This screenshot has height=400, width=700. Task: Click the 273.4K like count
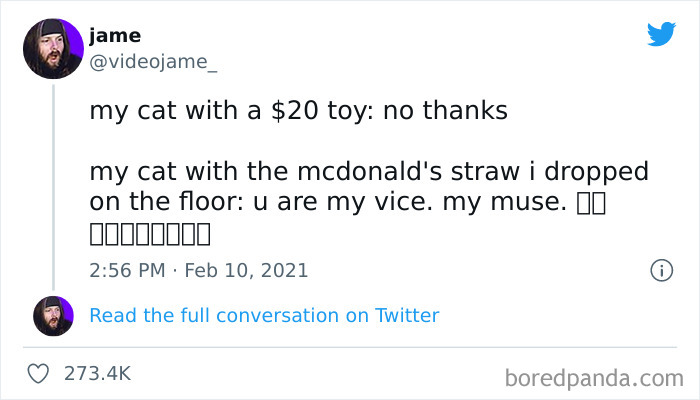(x=97, y=373)
